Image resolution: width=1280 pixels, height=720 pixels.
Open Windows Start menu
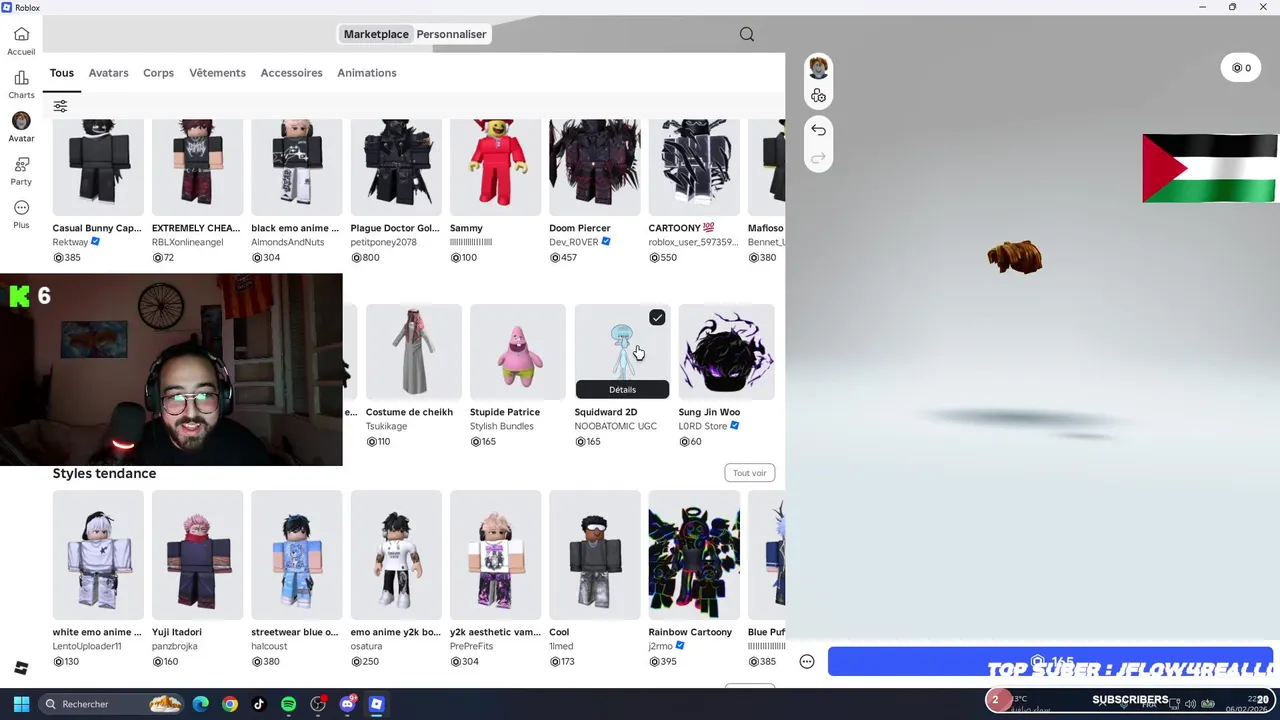point(21,704)
